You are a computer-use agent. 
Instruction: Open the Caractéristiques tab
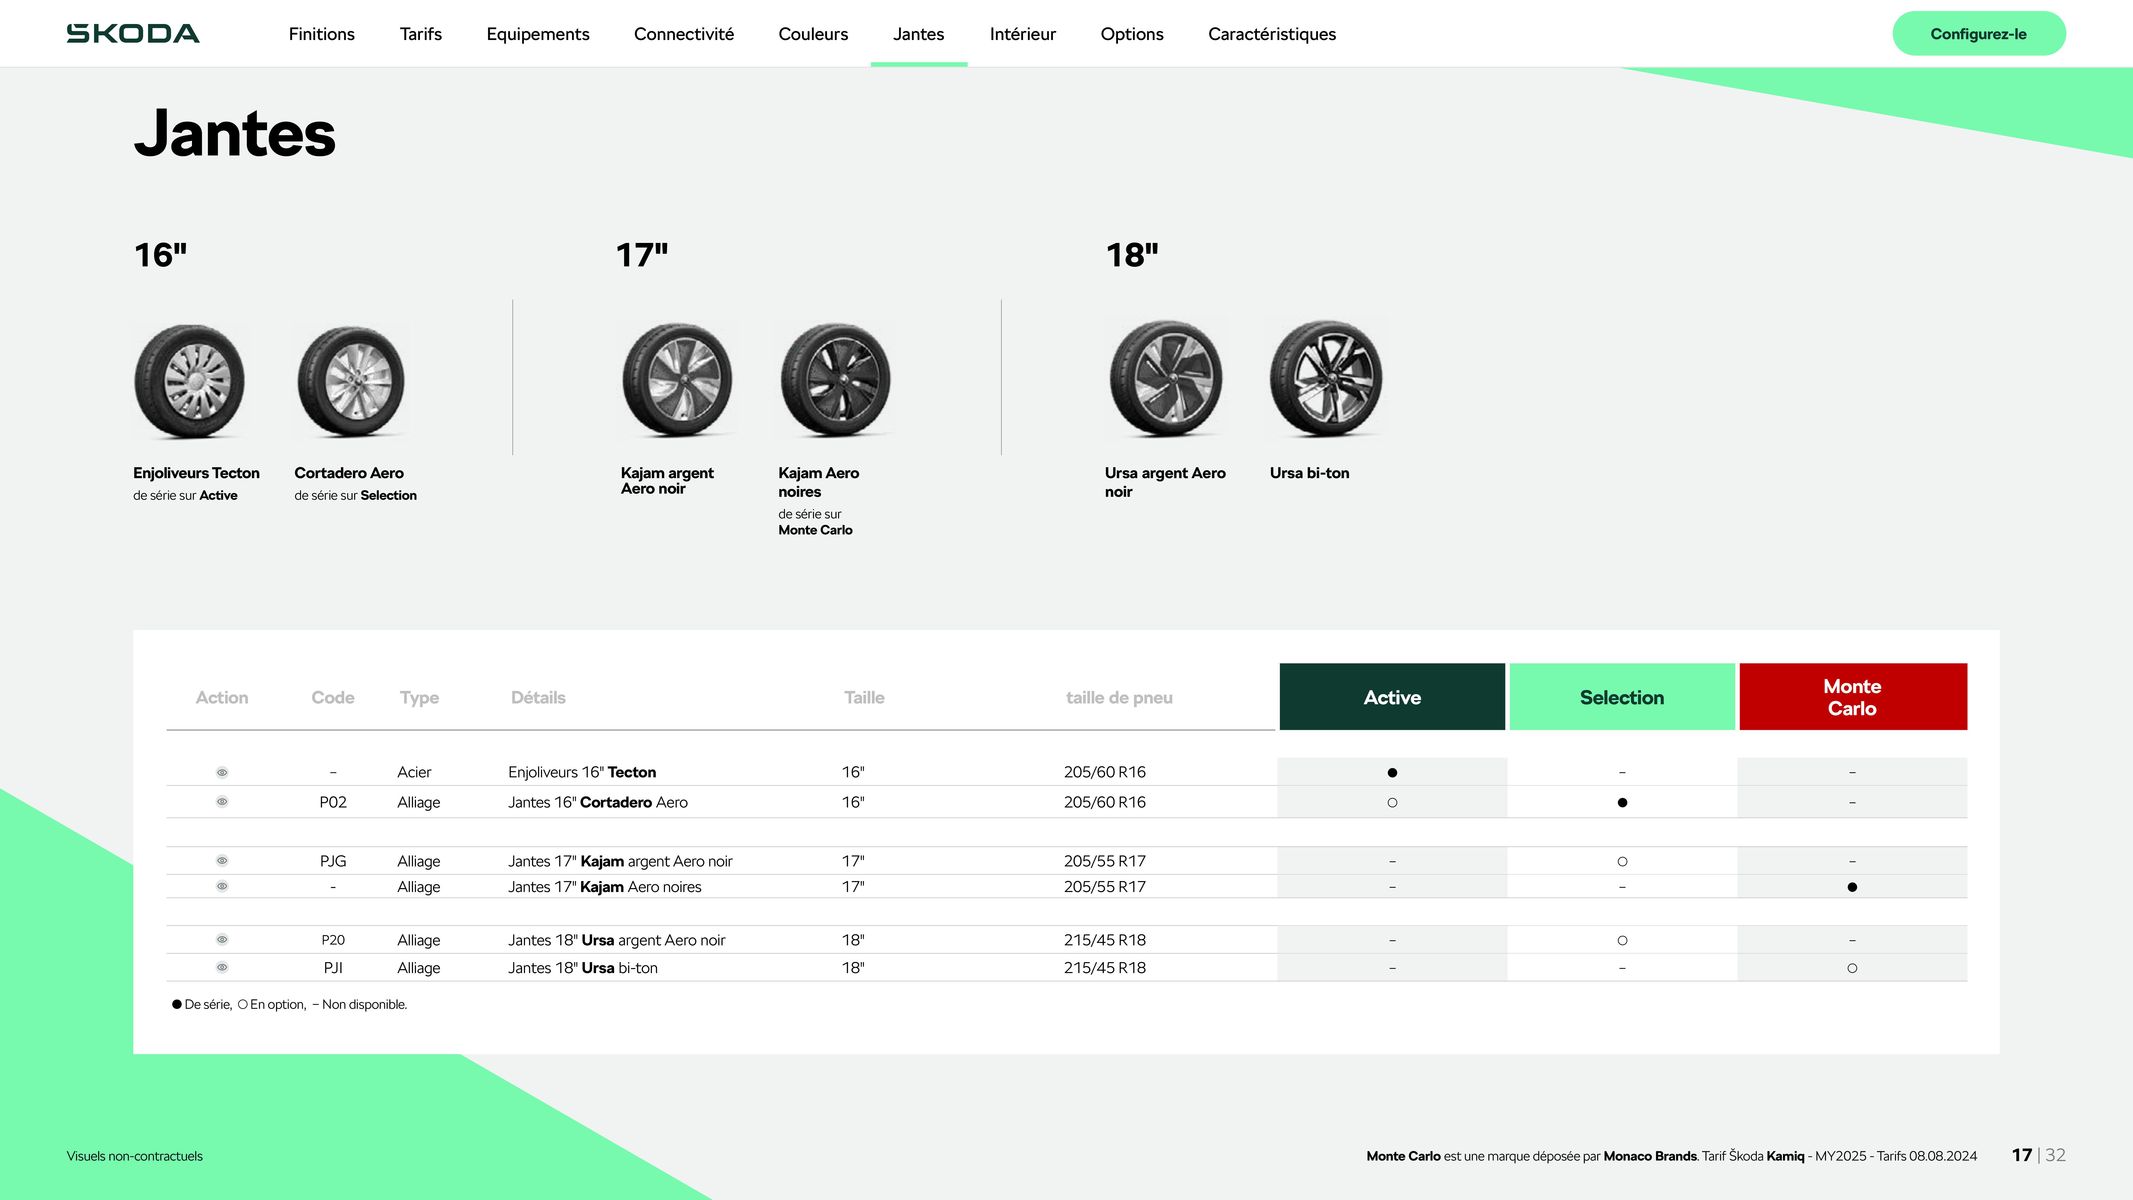1272,34
